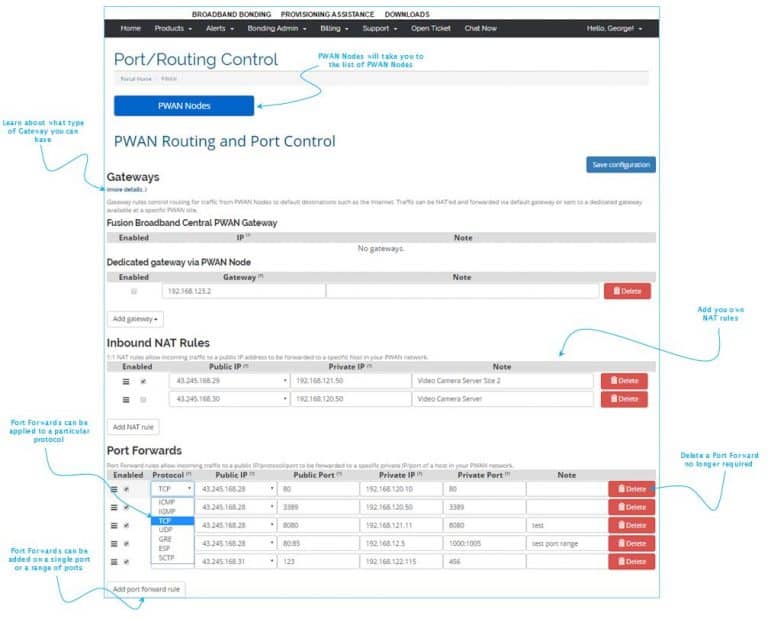Expand the Add gateway dropdown
768x619 pixels.
[x=135, y=319]
